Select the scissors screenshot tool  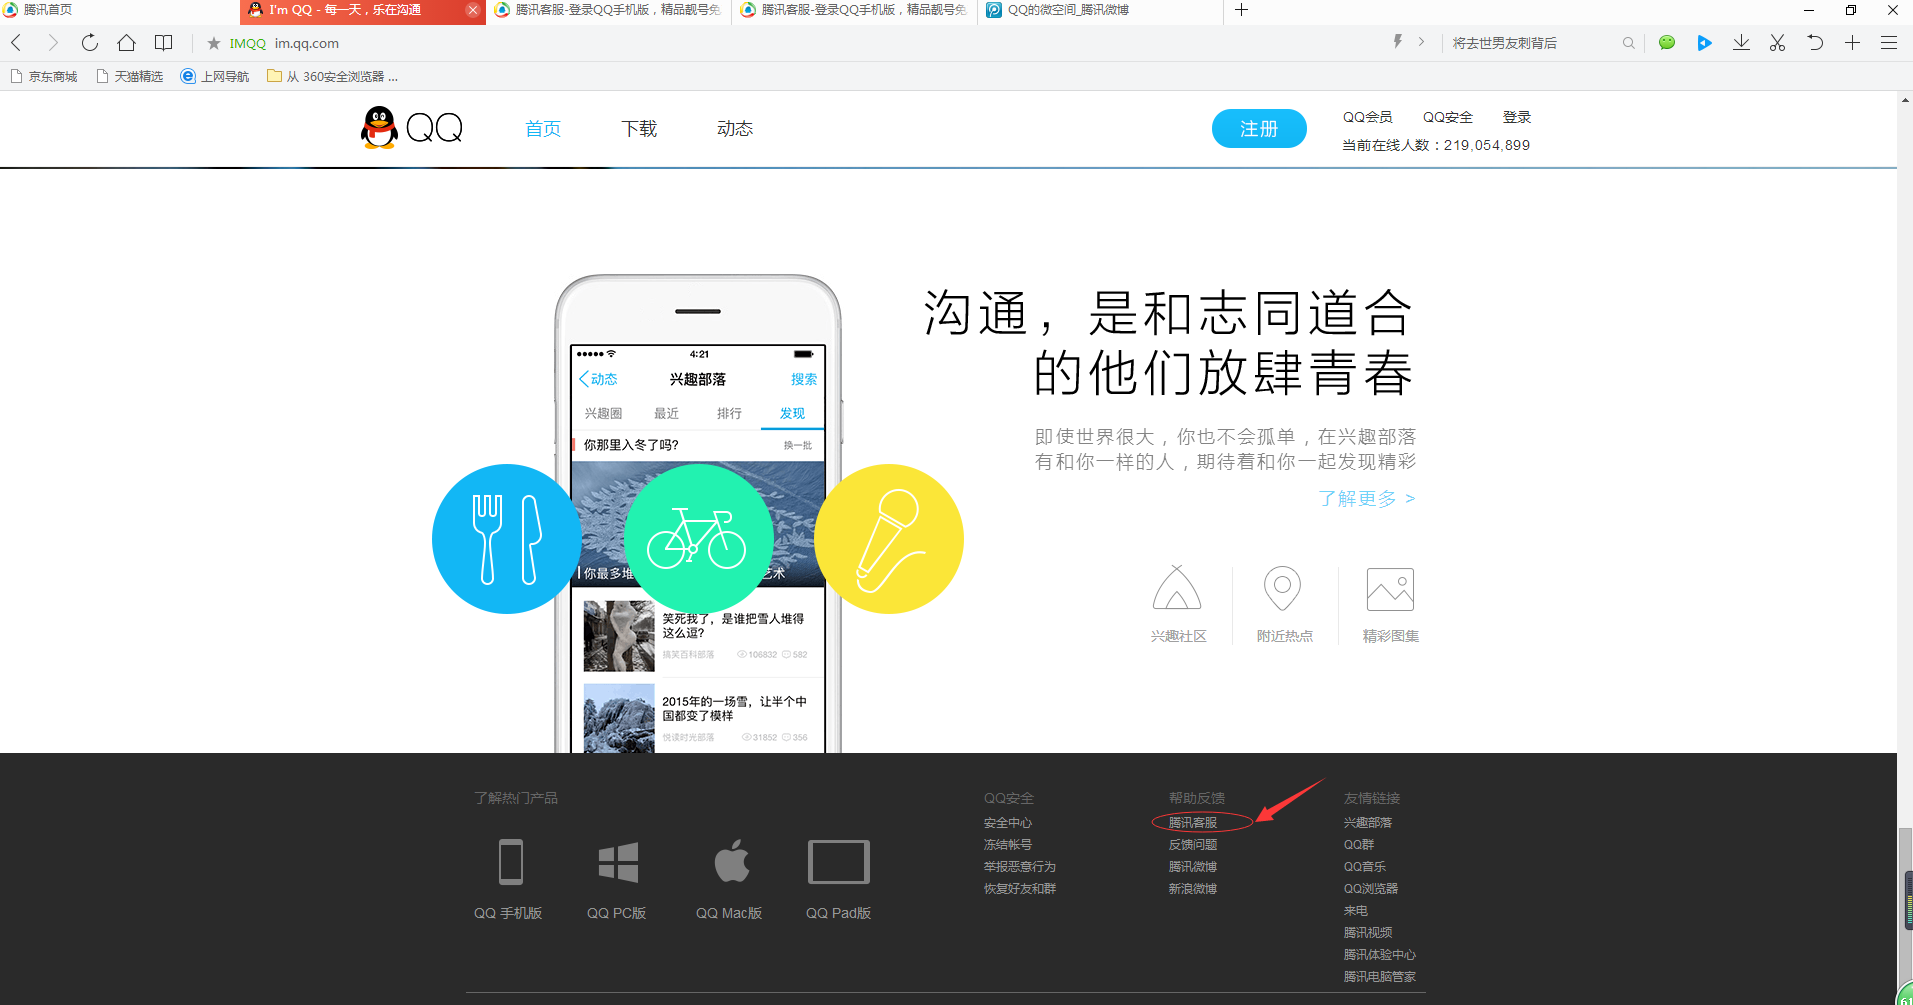point(1777,43)
